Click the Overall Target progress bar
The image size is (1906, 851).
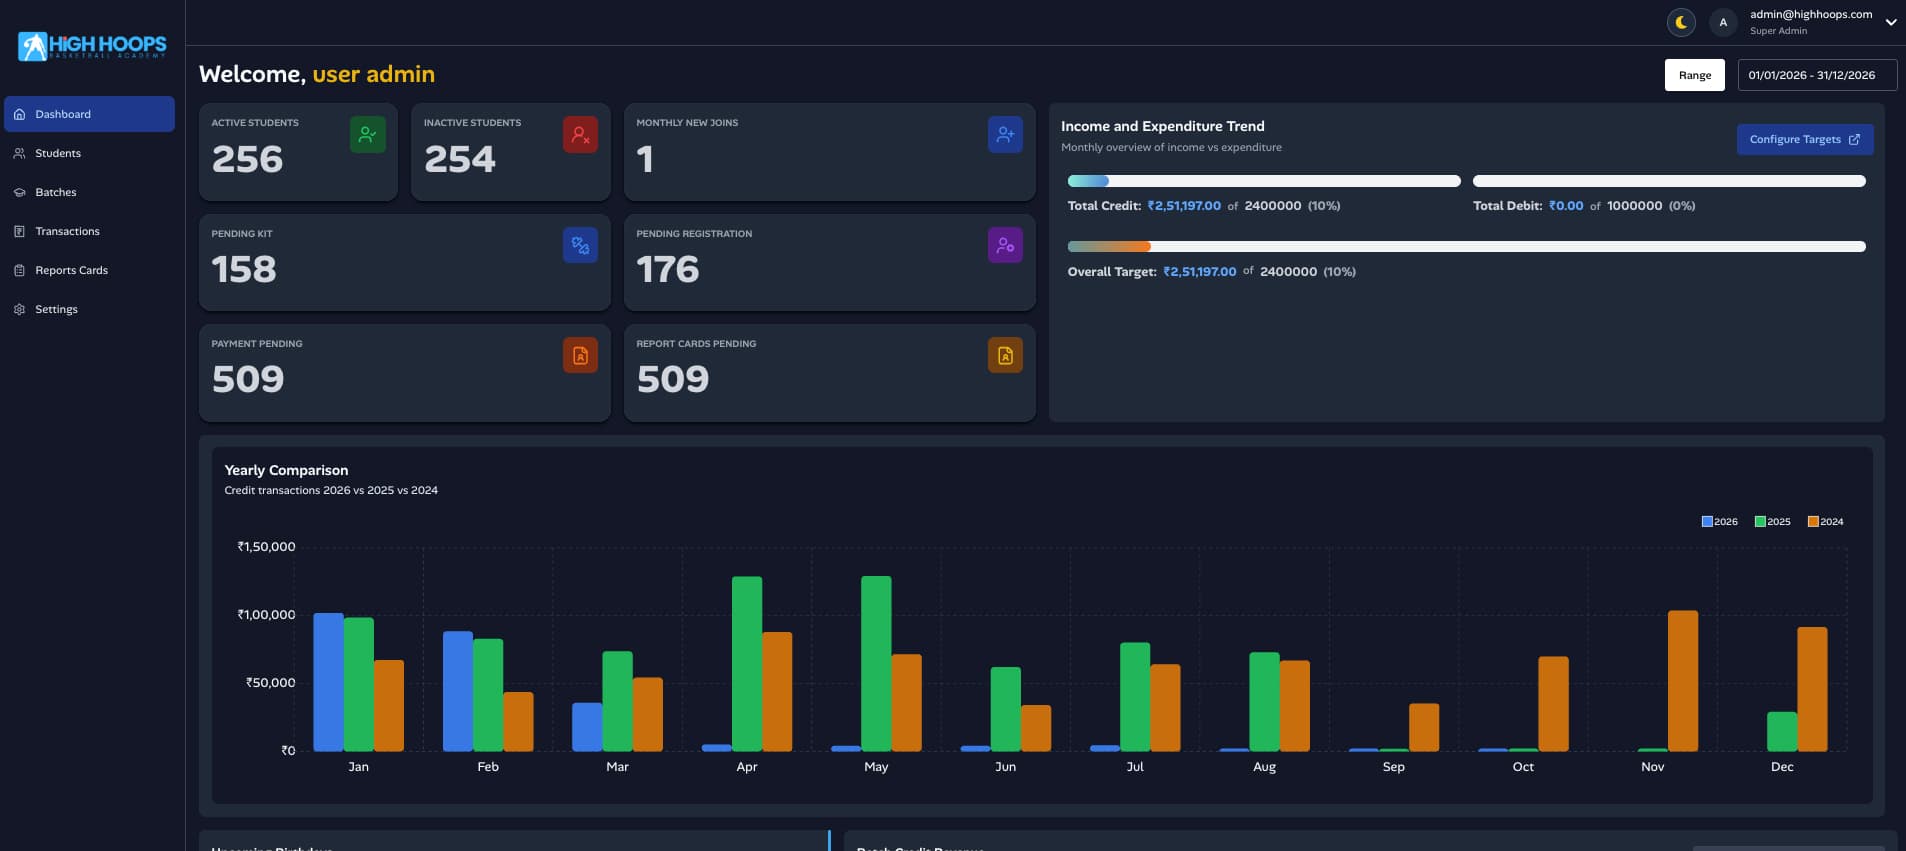coord(1467,246)
